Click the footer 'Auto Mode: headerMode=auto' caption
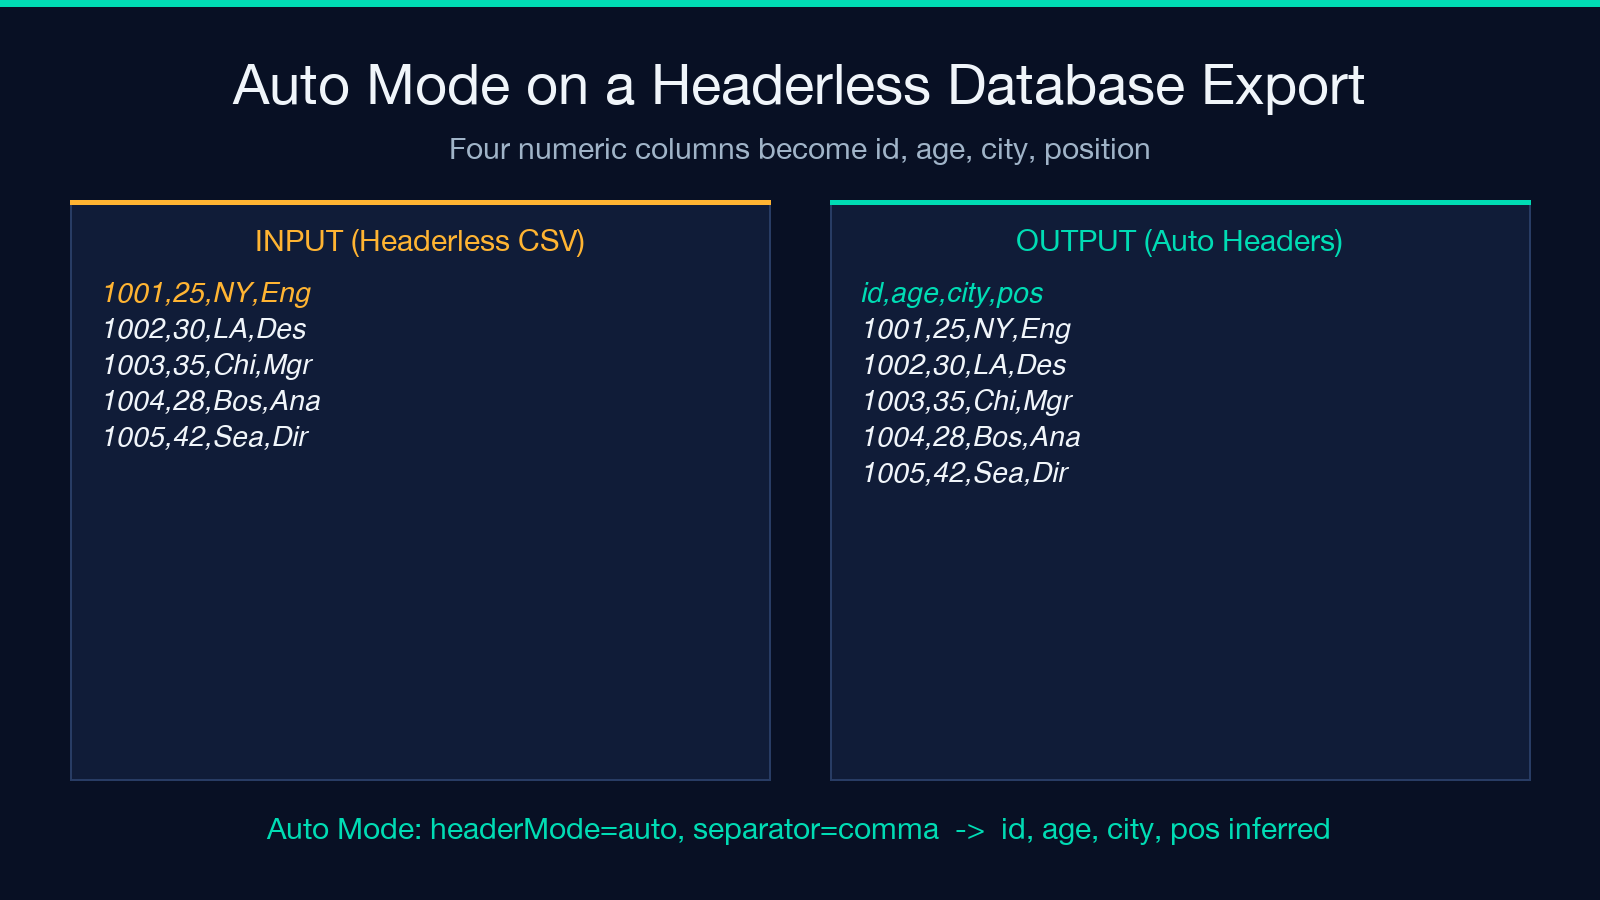Screen dimensions: 1600x900 tap(799, 829)
